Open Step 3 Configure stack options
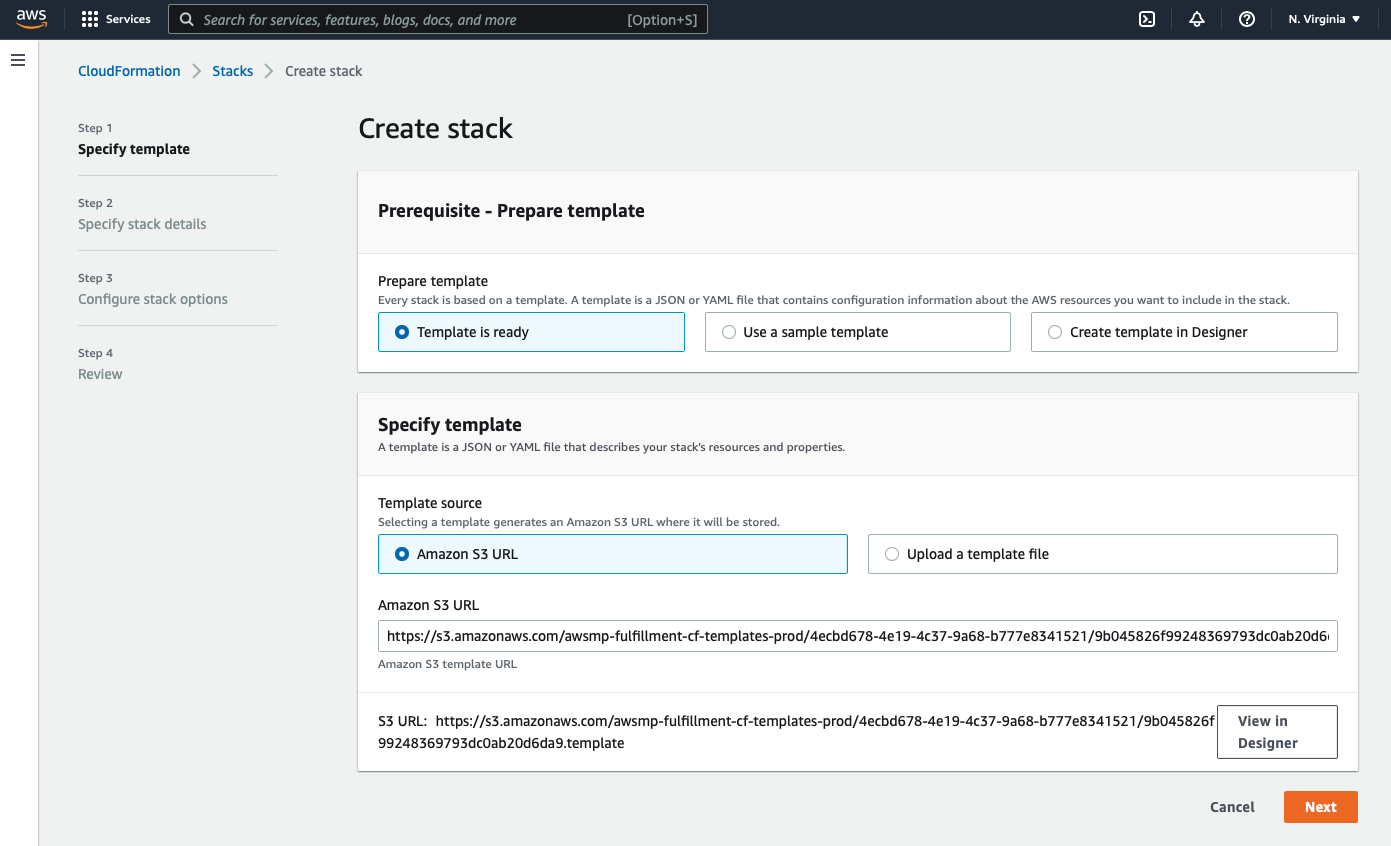1391x846 pixels. (x=152, y=298)
